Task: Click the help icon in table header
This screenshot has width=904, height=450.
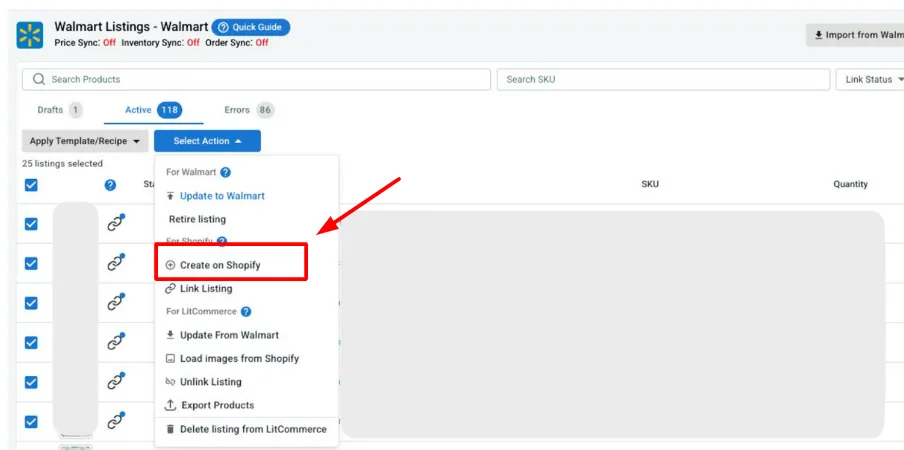Action: pyautogui.click(x=111, y=185)
